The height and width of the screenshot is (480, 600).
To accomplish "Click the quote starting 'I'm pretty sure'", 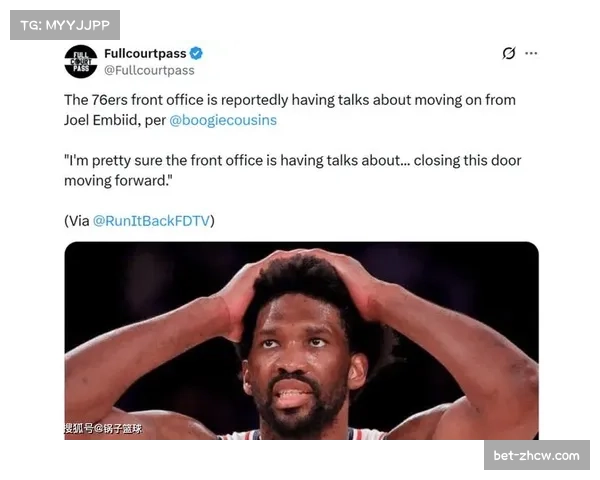I will [x=293, y=170].
